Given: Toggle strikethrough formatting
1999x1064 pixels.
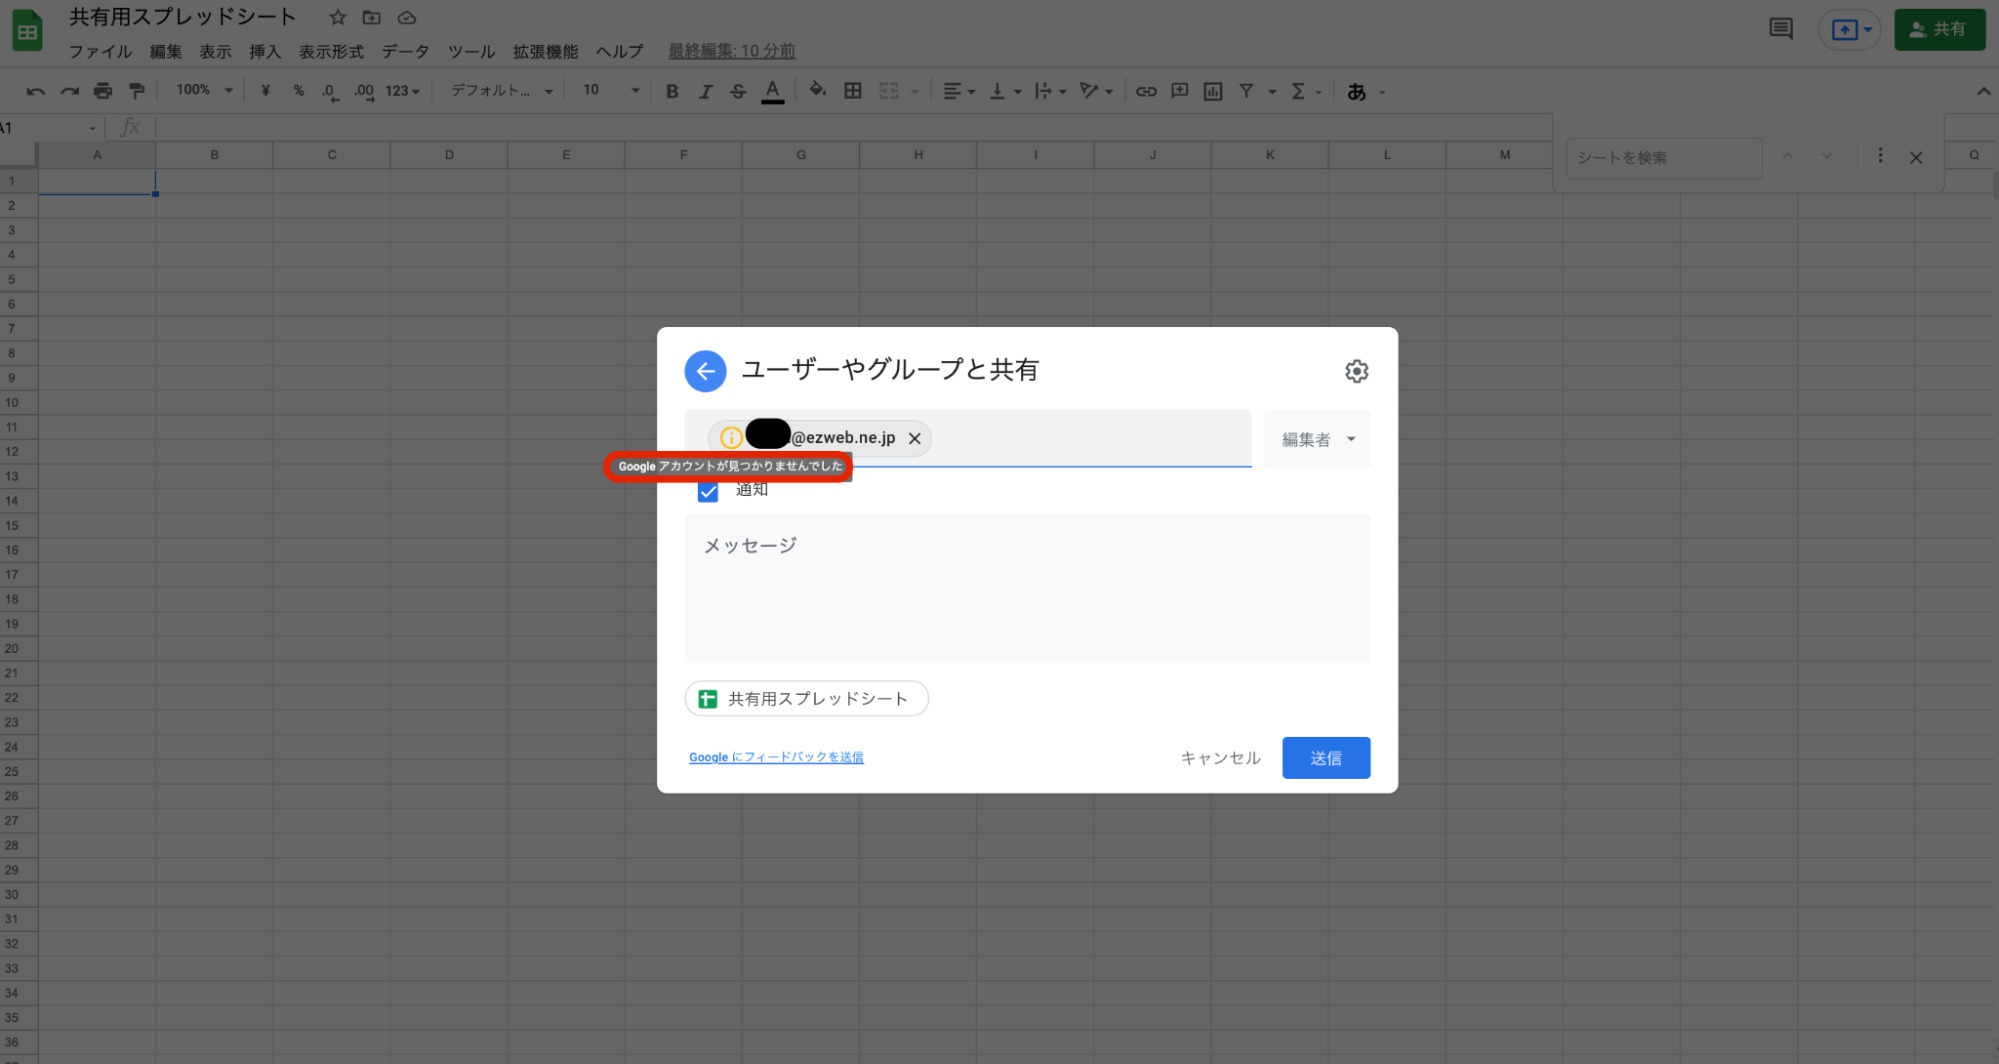Looking at the screenshot, I should coord(738,91).
